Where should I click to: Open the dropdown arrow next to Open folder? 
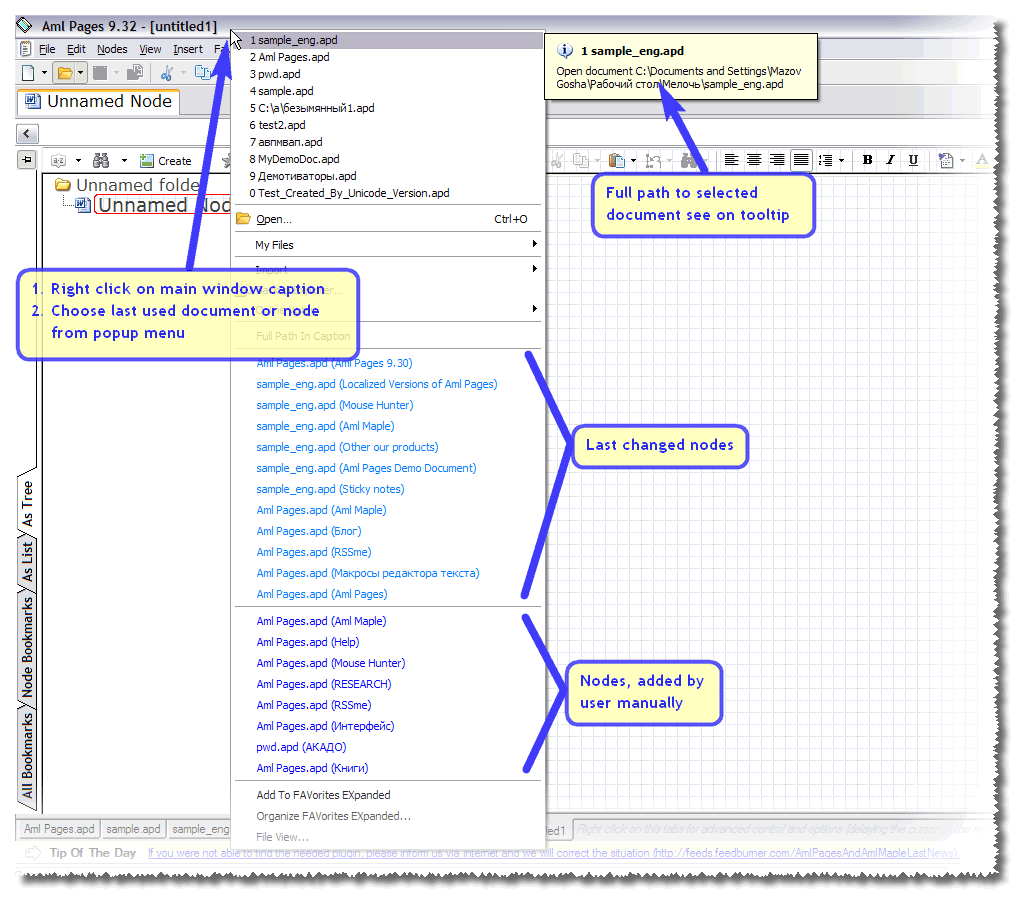pyautogui.click(x=80, y=73)
